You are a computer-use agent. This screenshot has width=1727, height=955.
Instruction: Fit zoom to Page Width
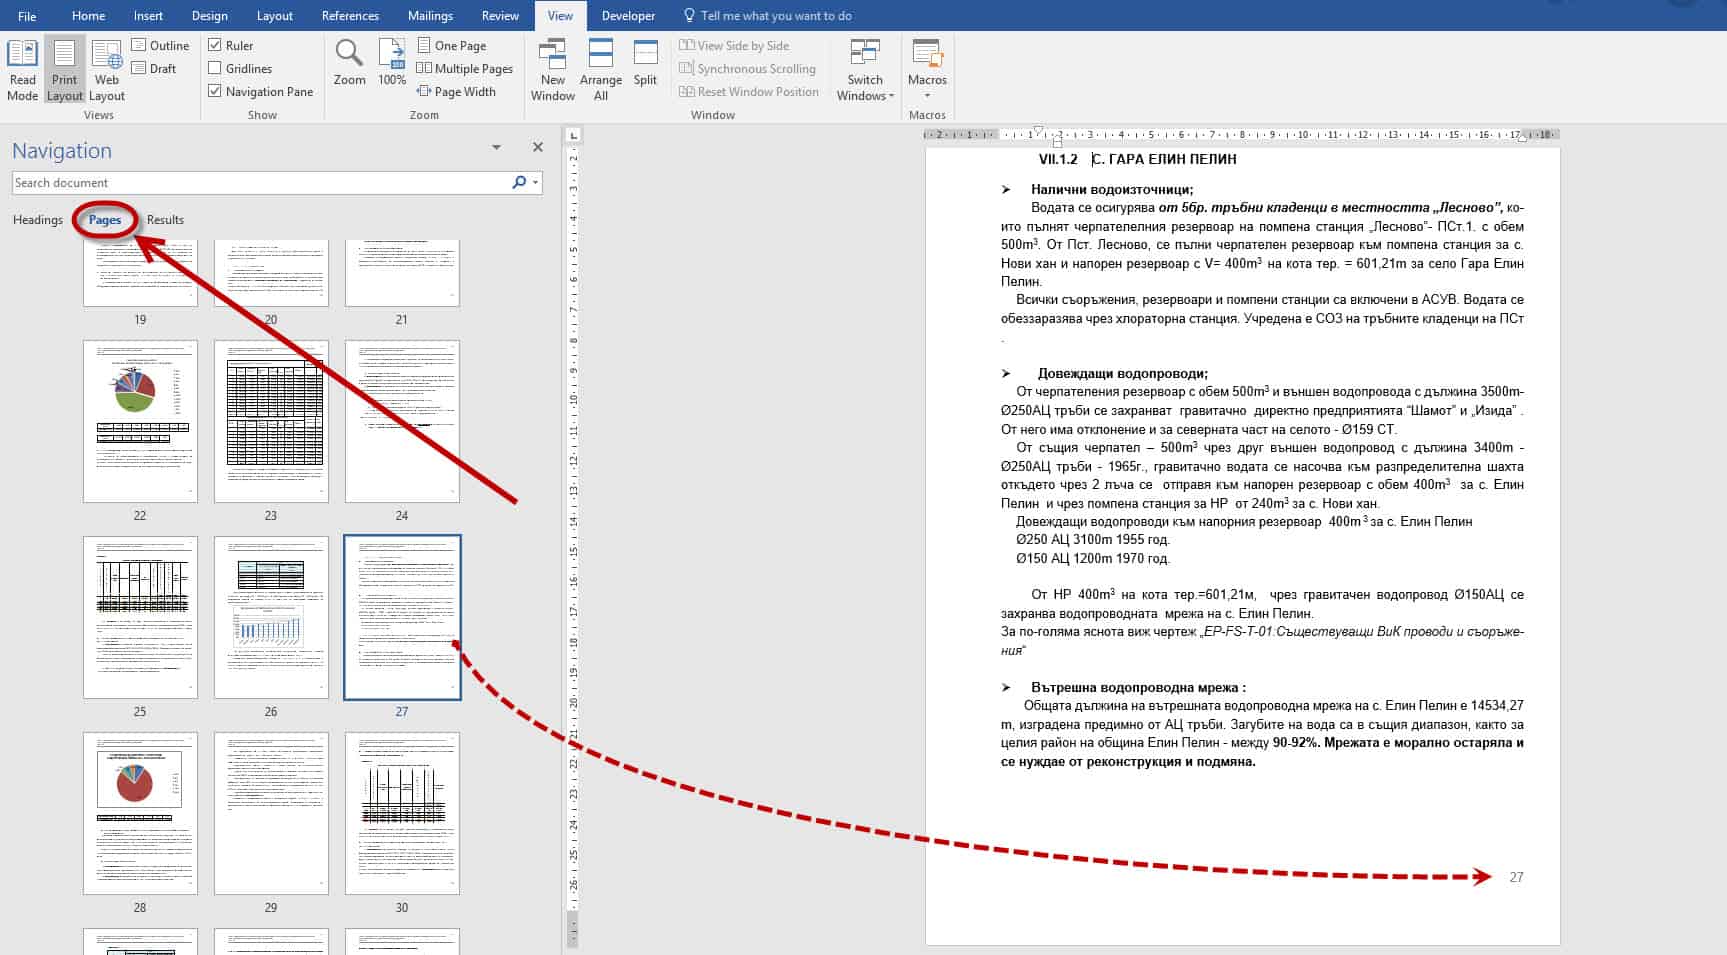(457, 91)
